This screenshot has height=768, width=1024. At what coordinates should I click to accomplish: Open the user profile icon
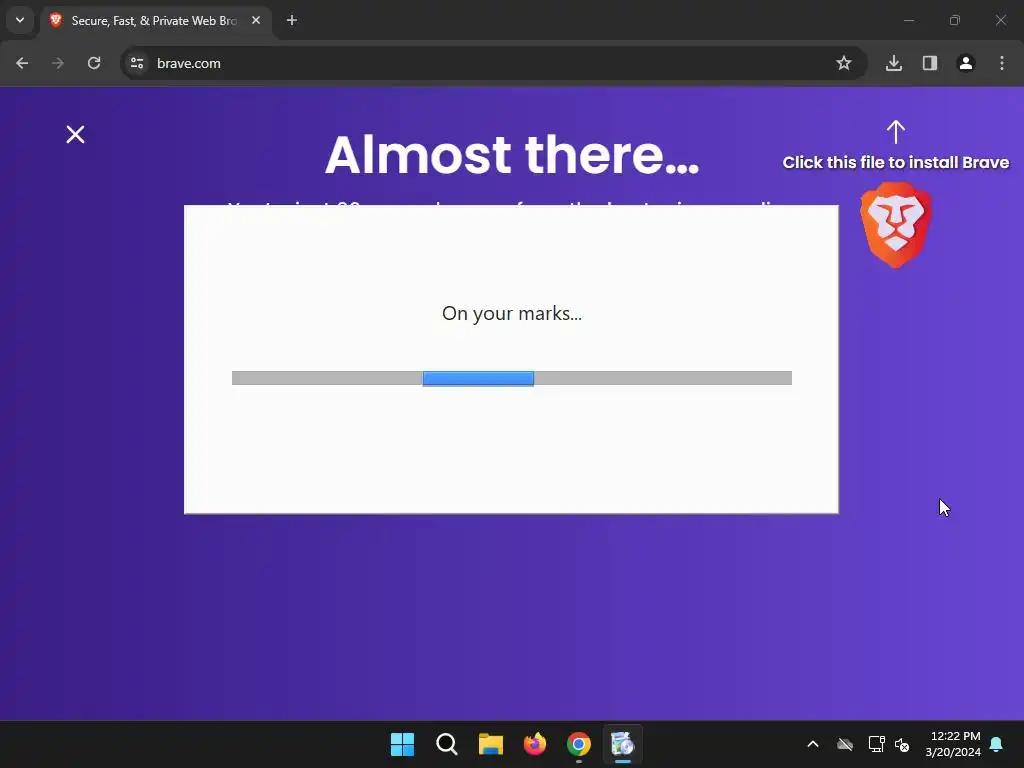point(966,63)
